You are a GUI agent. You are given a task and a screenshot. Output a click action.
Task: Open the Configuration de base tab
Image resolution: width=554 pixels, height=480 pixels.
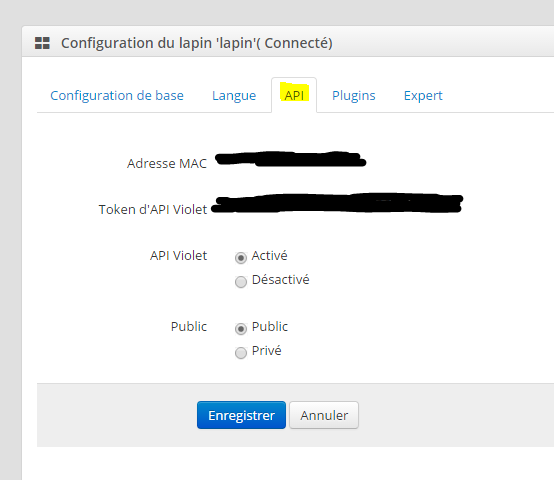pos(117,95)
